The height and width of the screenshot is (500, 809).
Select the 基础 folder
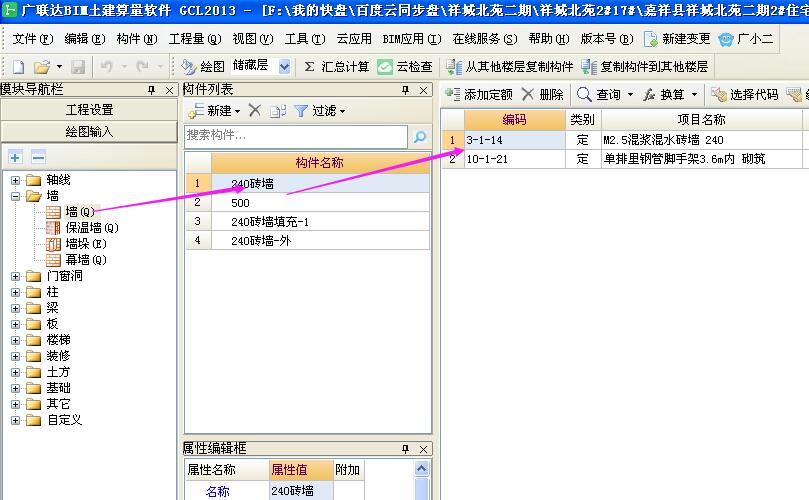tap(58, 388)
